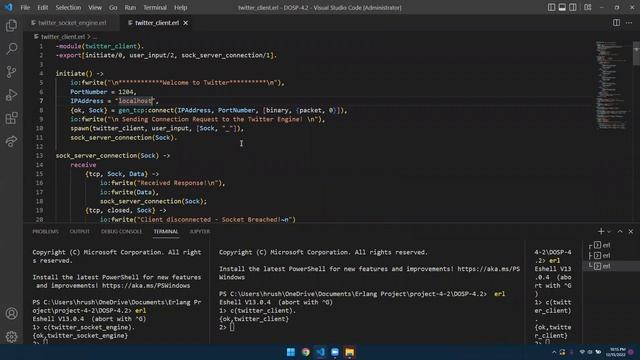The image size is (640, 360).
Task: Open editor More Actions ellipsis
Action: (629, 23)
